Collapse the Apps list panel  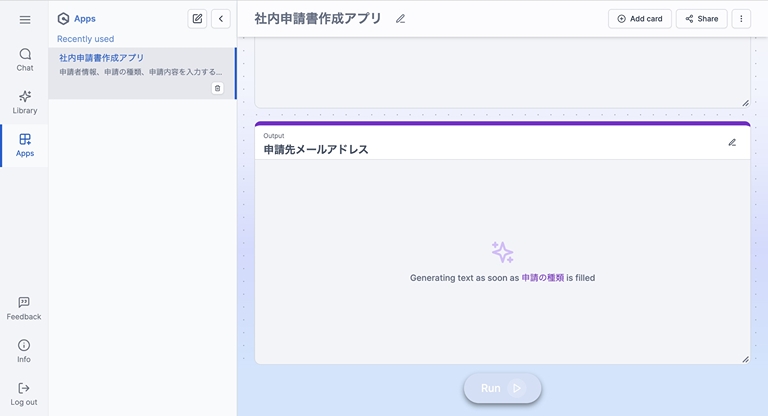point(221,19)
